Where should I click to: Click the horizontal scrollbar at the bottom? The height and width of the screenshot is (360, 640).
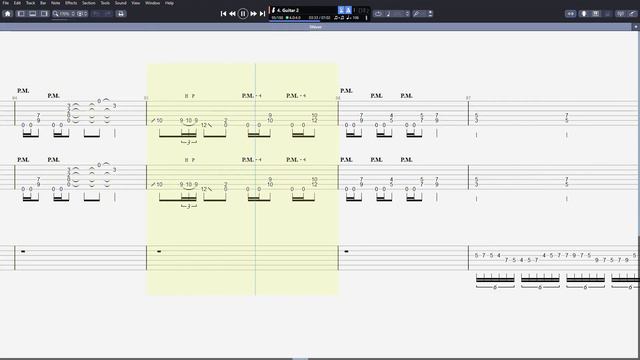click(300, 359)
